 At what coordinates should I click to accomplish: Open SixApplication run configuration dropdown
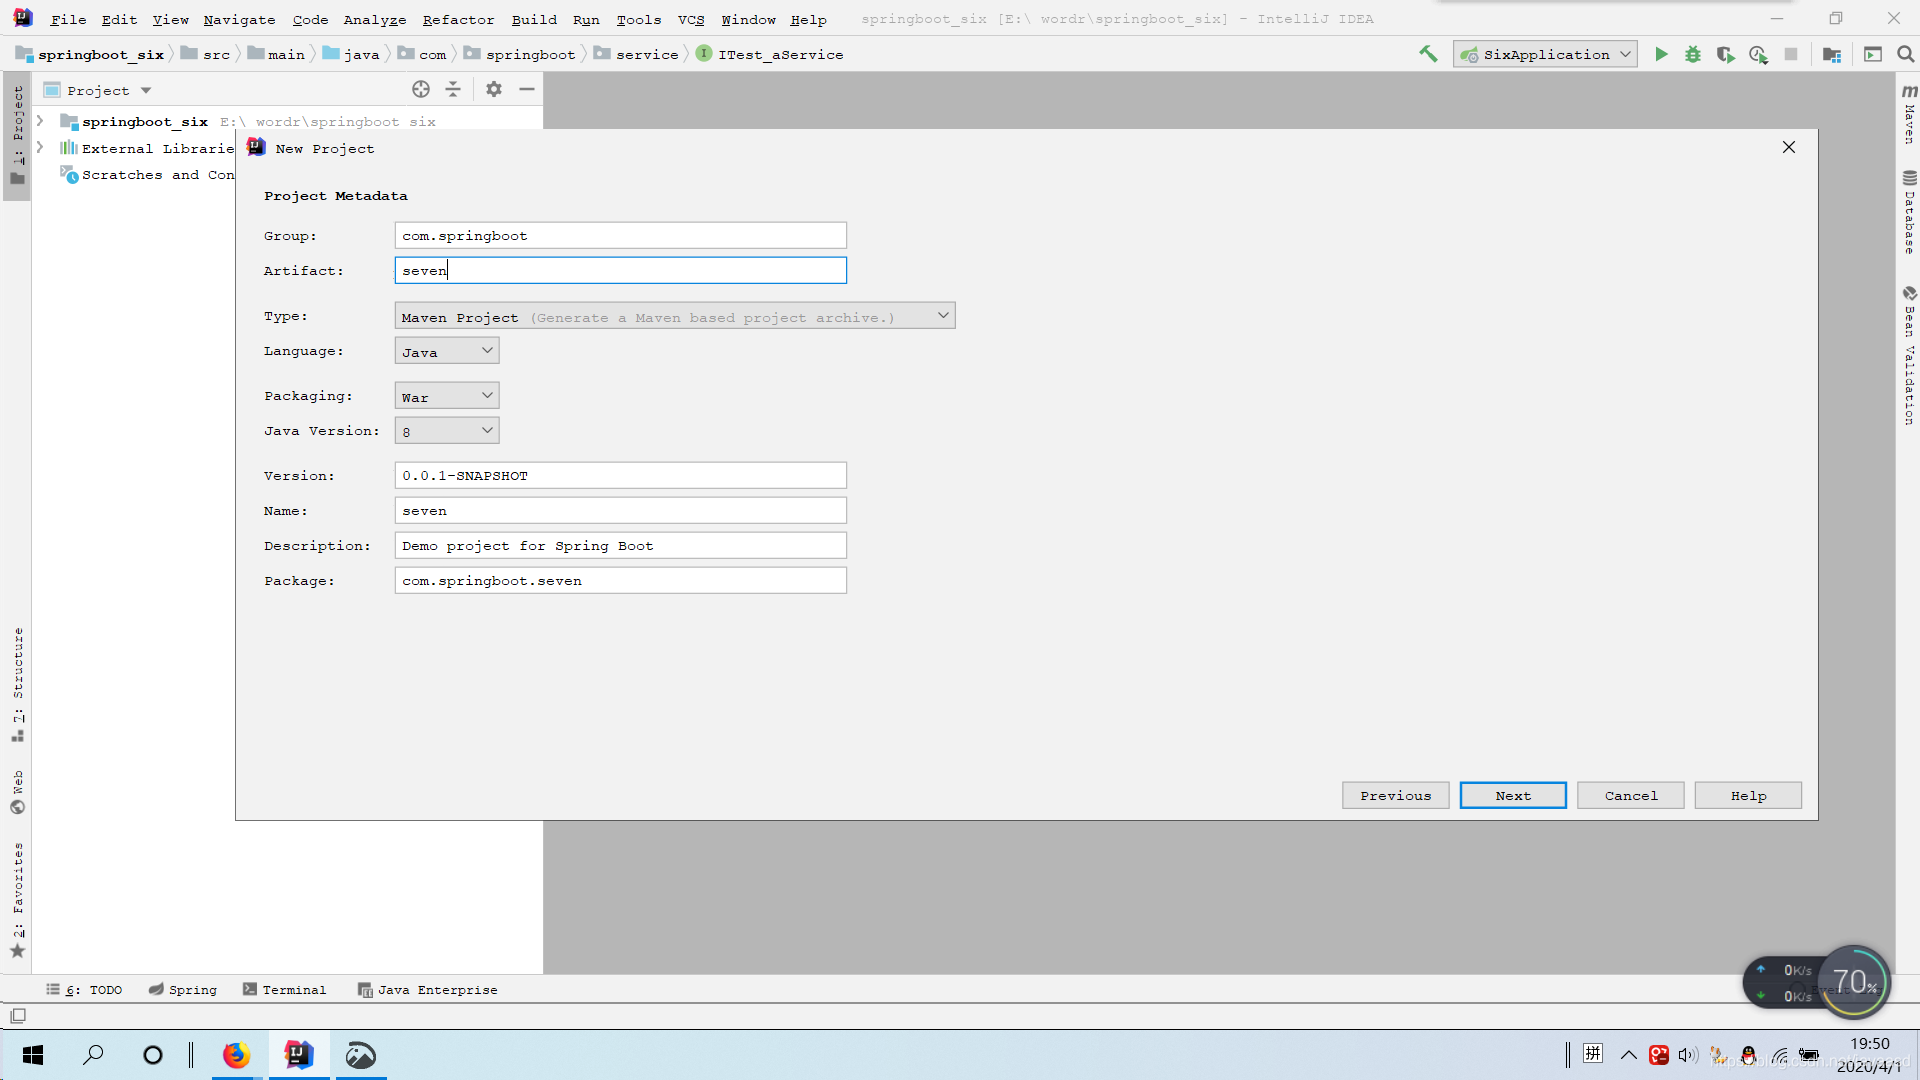click(x=1546, y=54)
